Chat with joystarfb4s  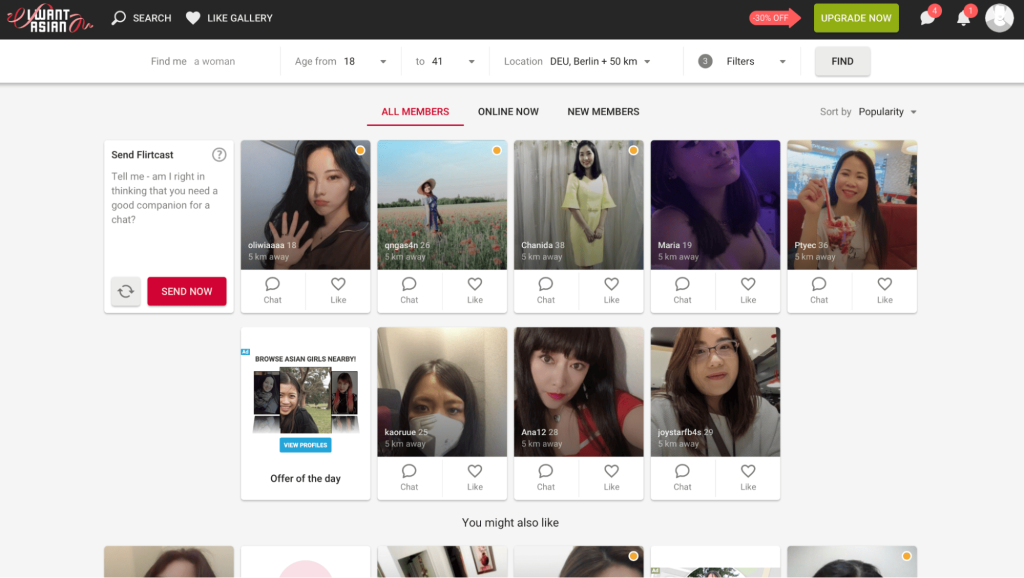682,477
